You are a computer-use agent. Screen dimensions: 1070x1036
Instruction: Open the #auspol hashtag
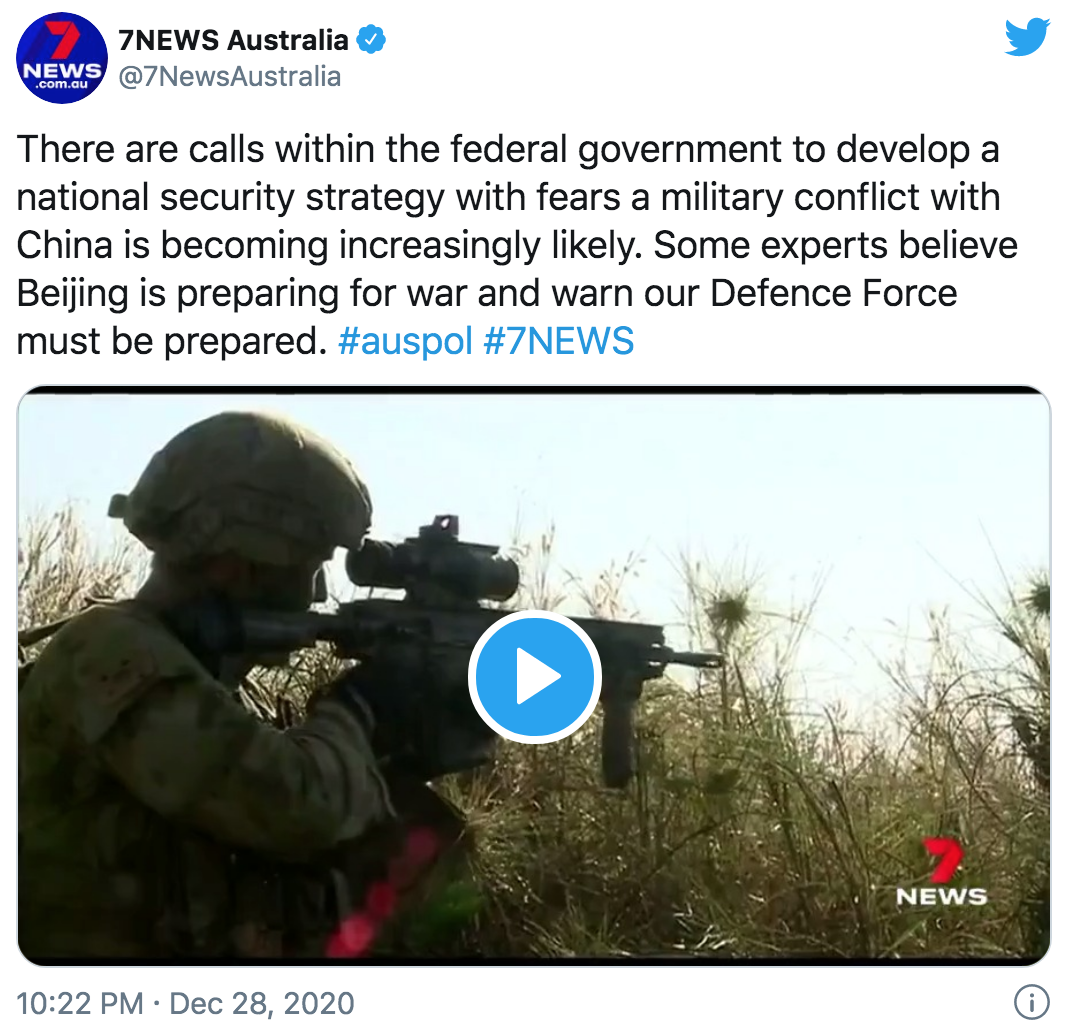click(x=405, y=341)
